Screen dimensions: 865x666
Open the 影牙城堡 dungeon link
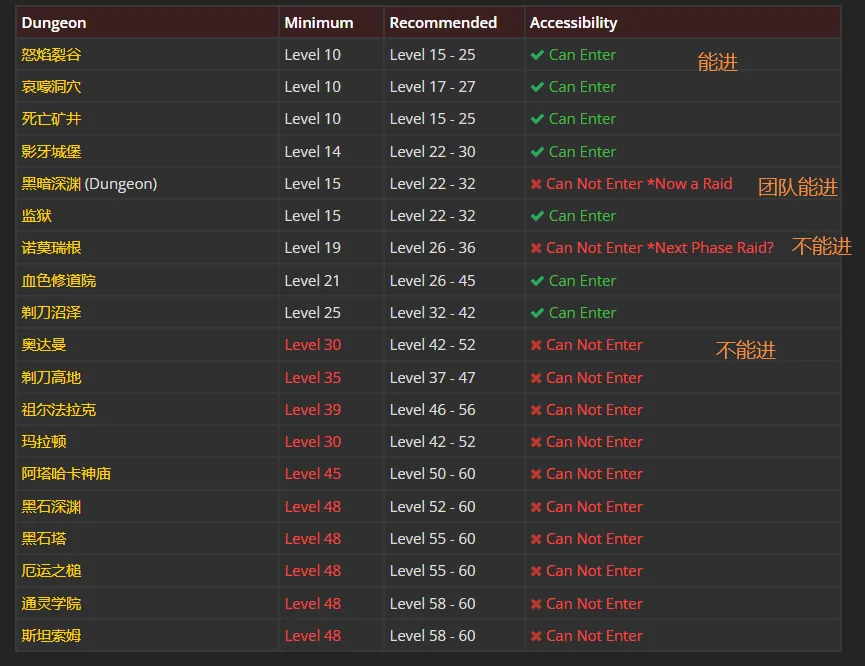tap(51, 152)
